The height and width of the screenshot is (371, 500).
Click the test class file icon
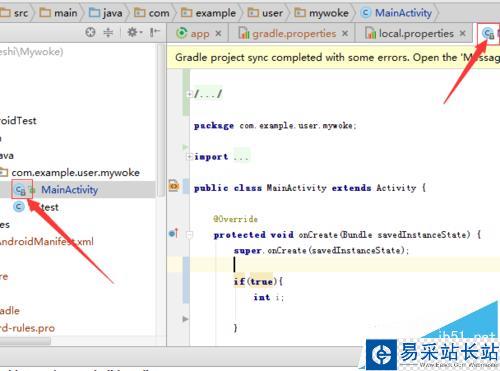pyautogui.click(x=19, y=207)
